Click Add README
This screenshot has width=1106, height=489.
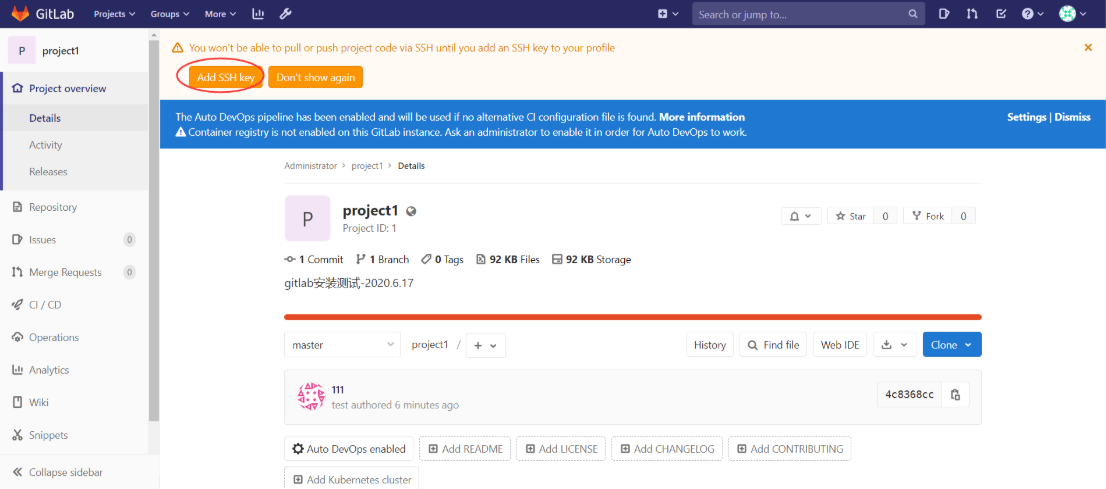tap(466, 449)
